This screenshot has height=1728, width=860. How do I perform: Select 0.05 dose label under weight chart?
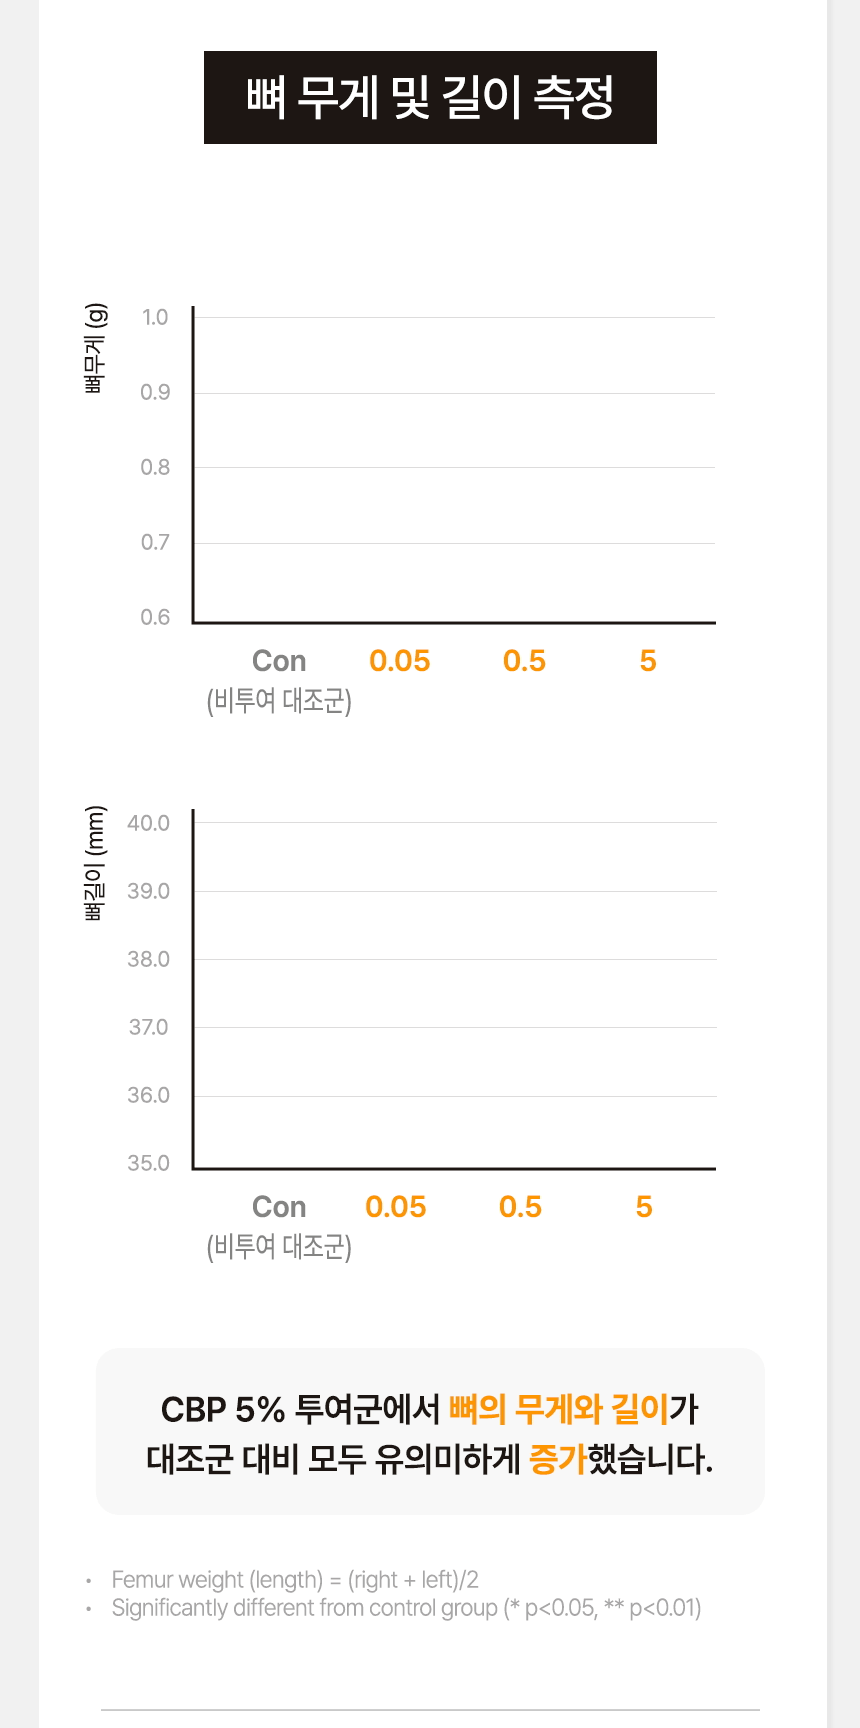(399, 661)
